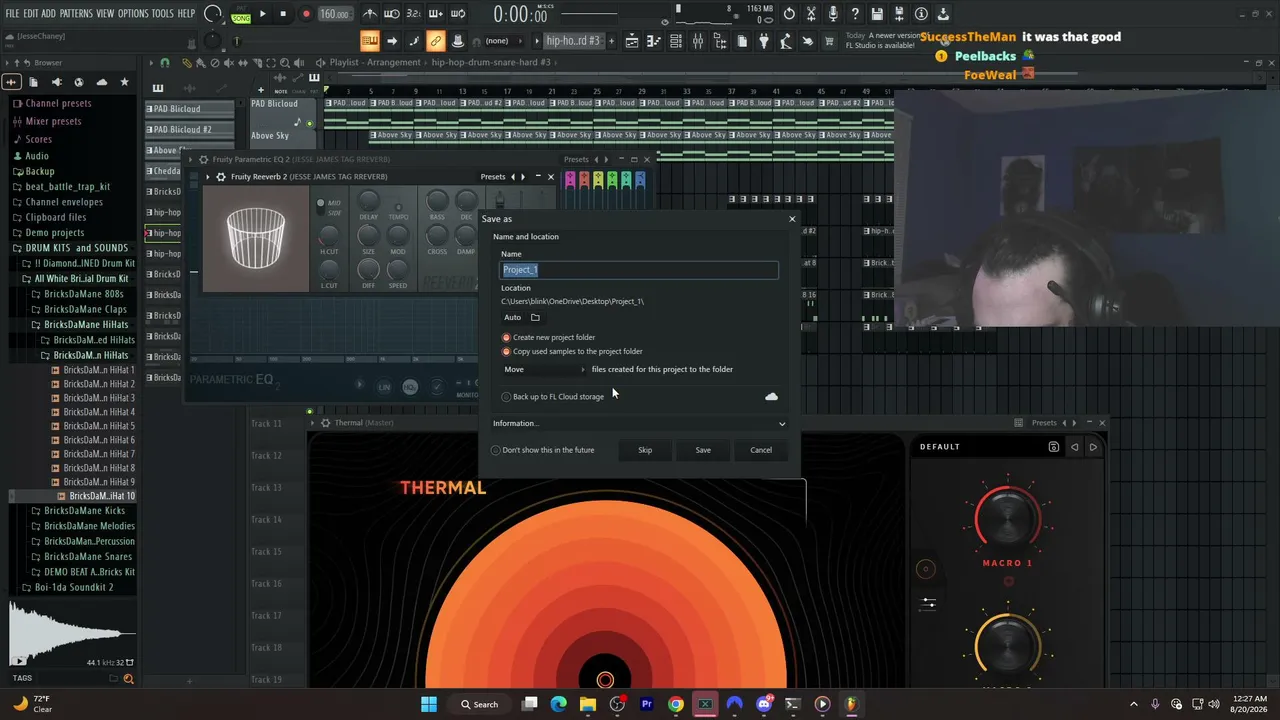This screenshot has height=720, width=1280.
Task: Open the EDIT menu
Action: (31, 14)
